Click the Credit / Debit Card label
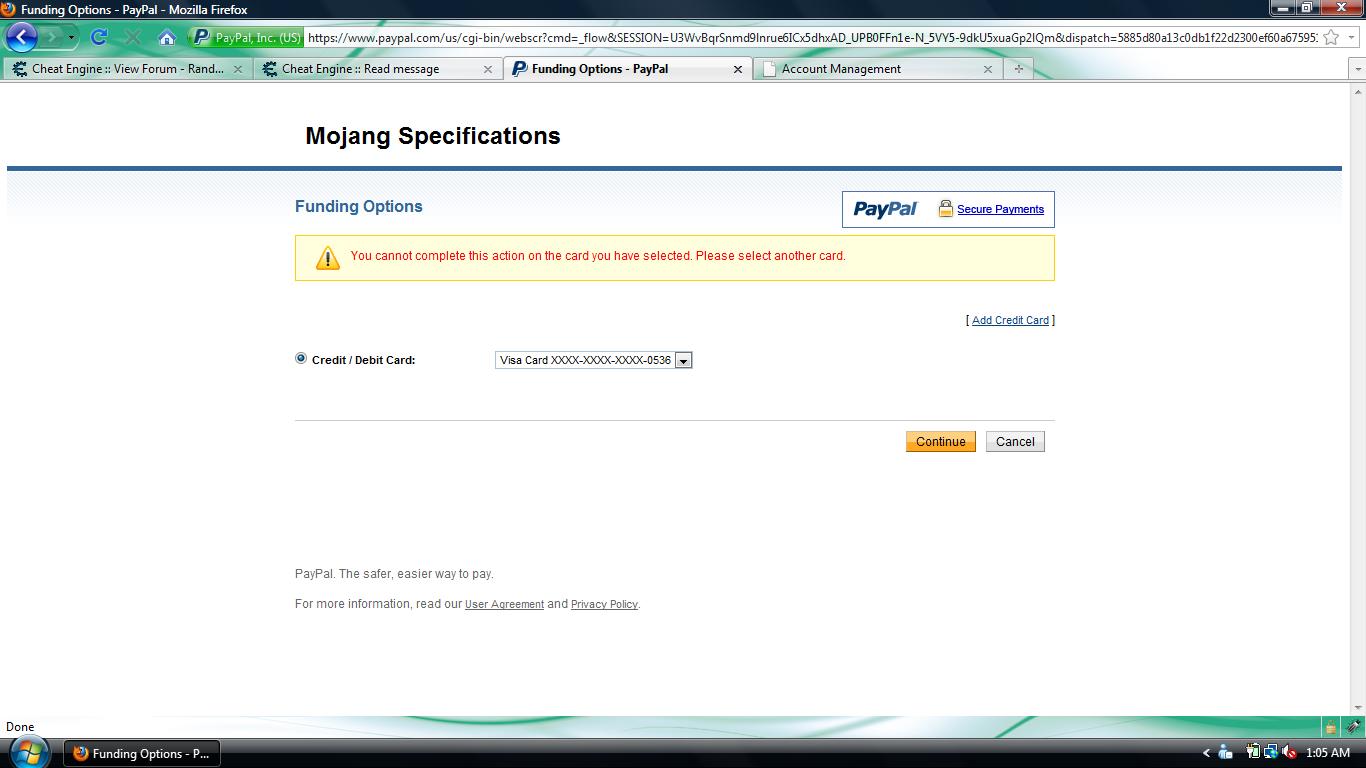Image resolution: width=1366 pixels, height=768 pixels. coord(363,360)
